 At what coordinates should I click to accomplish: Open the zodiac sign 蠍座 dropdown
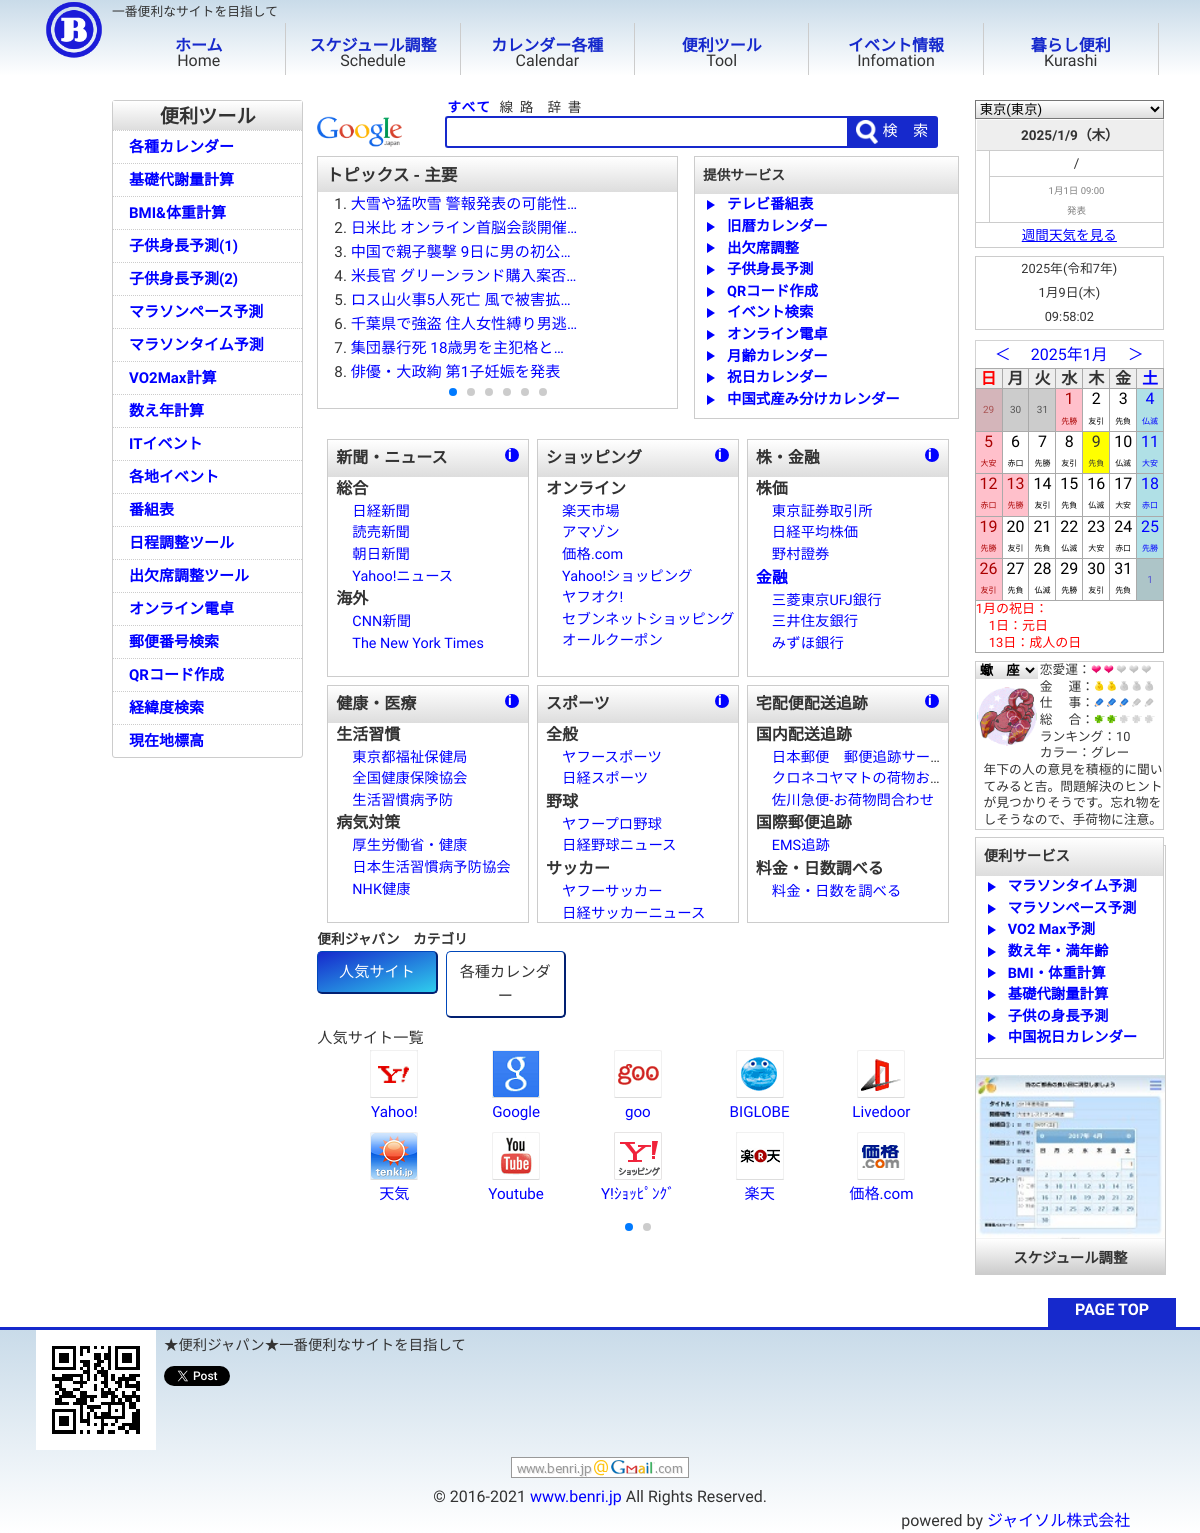coord(1007,670)
